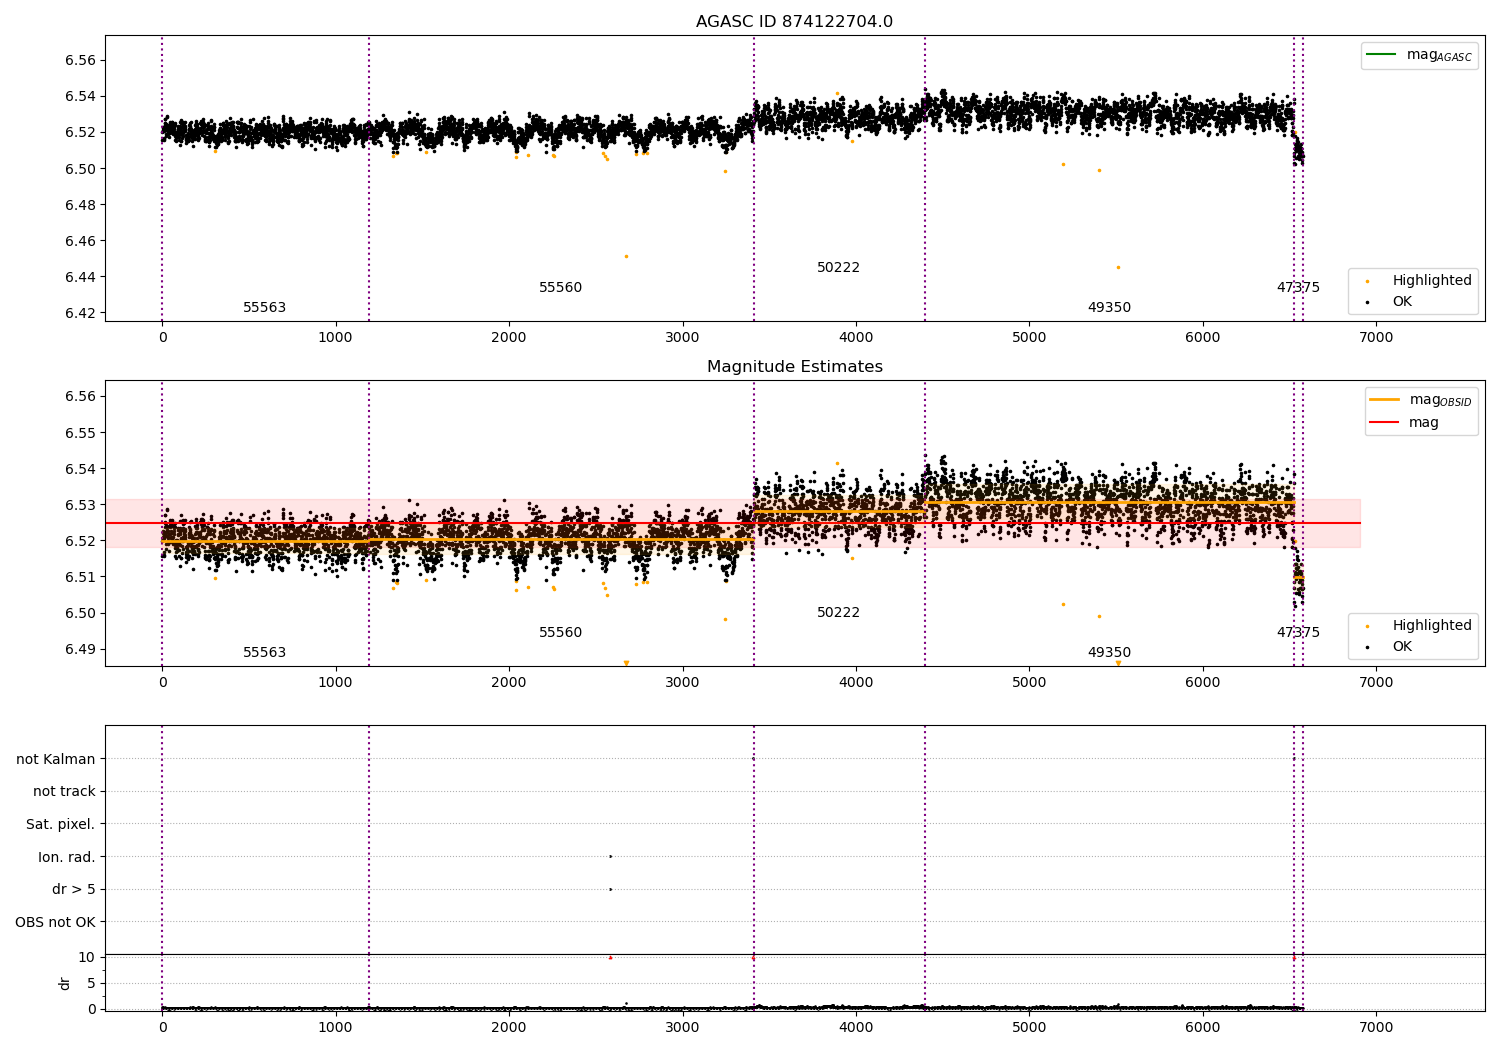Click obsid label 47375 in the Magnitude Estimates plot
Screen dimensions: 1500x1050
click(x=1298, y=632)
